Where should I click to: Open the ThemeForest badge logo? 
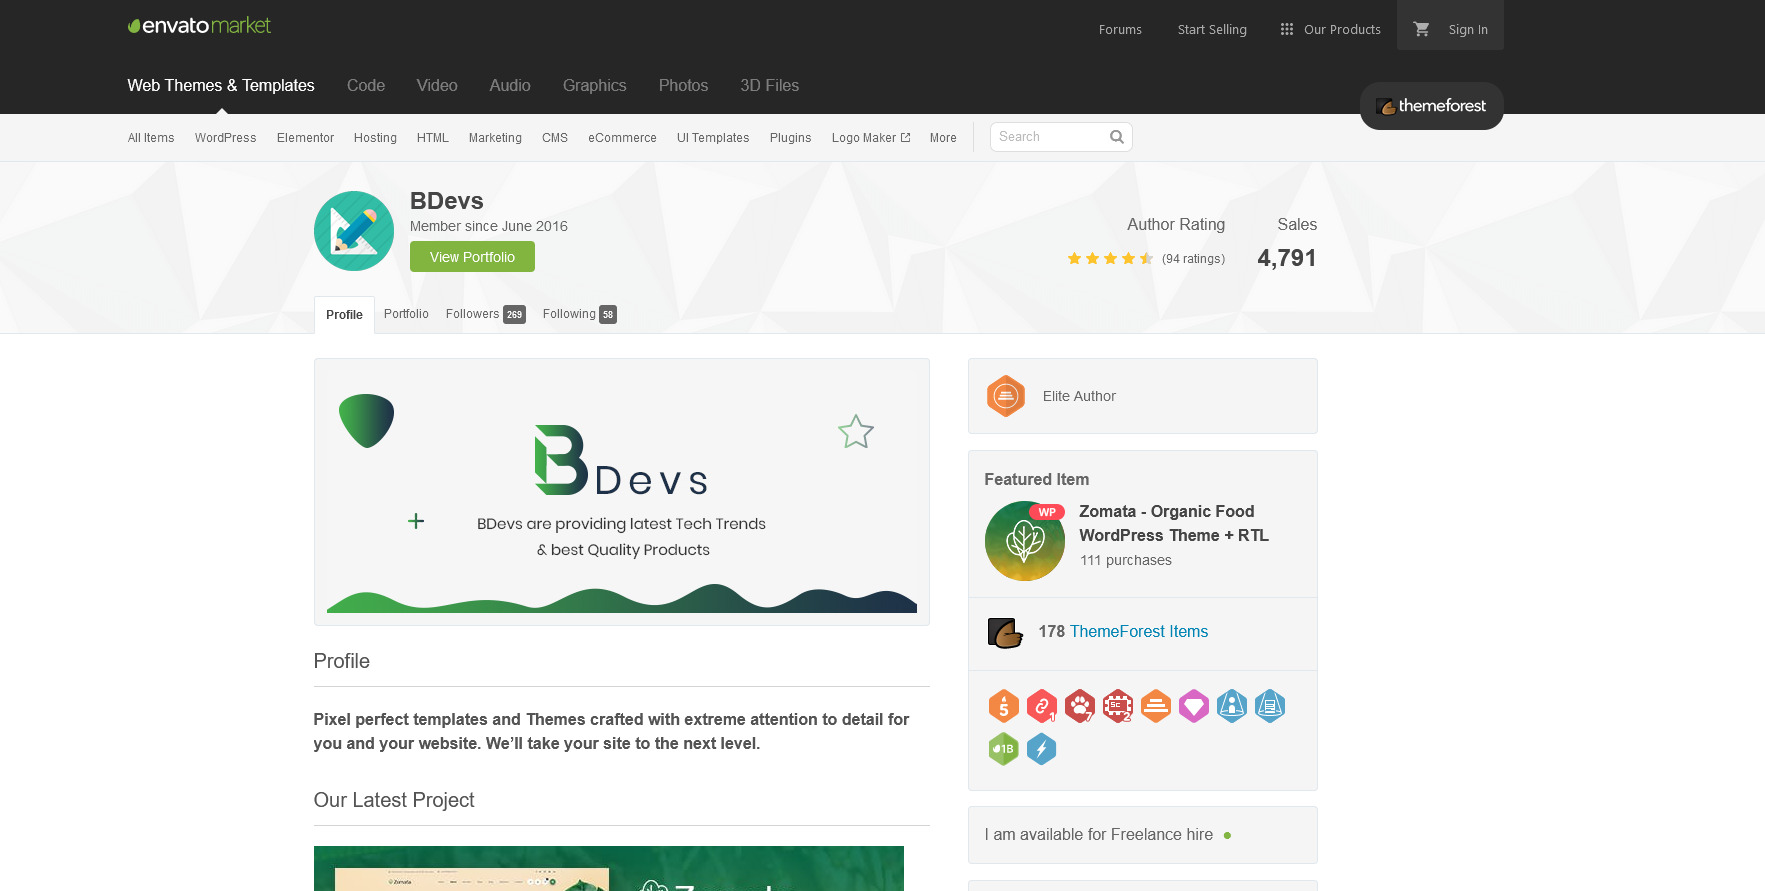[1431, 106]
